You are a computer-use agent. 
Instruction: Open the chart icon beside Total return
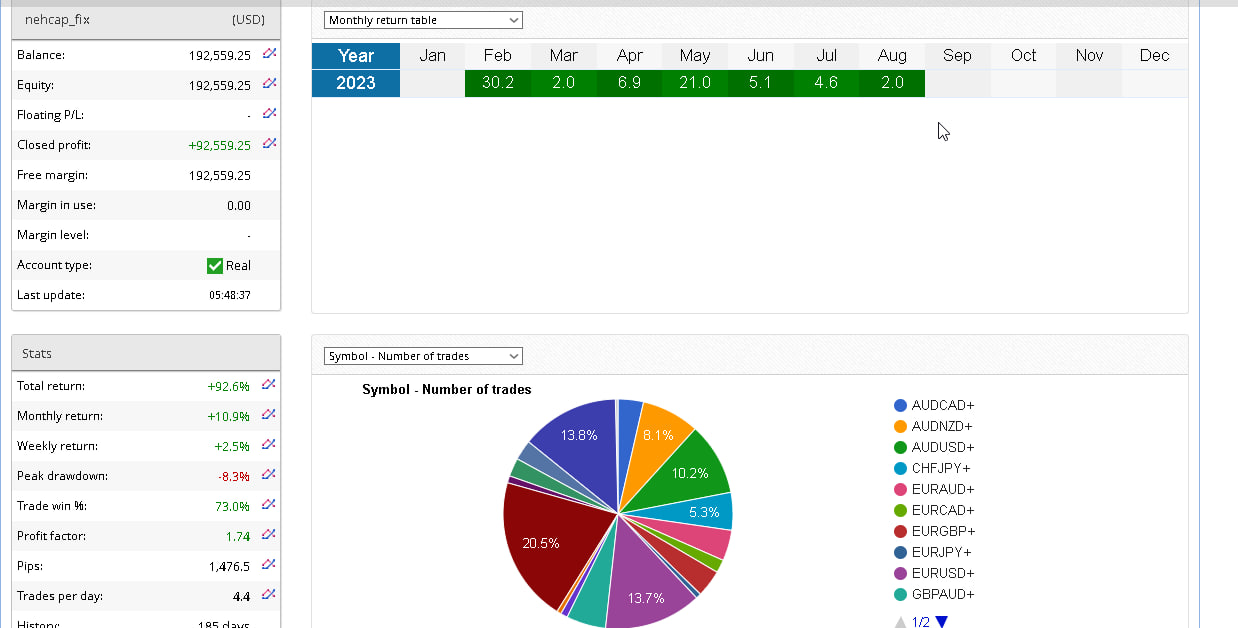coord(268,385)
